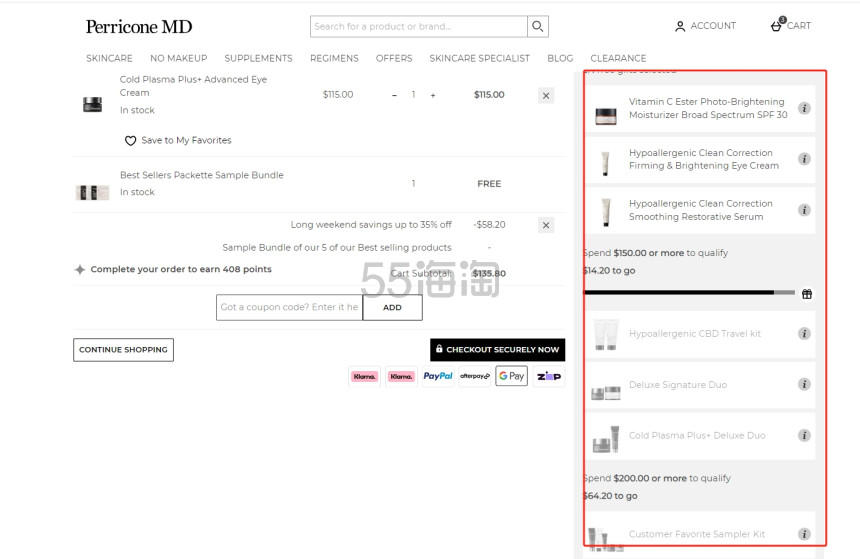Click the $135.80 cart subtotal value
The height and width of the screenshot is (559, 860).
click(489, 273)
